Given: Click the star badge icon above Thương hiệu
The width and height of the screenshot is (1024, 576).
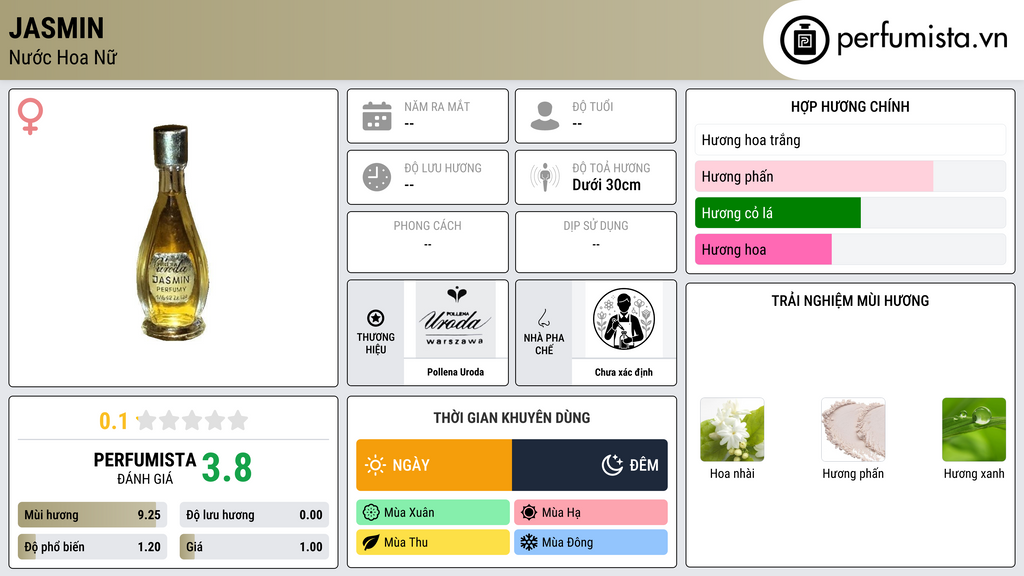Looking at the screenshot, I should (x=376, y=318).
